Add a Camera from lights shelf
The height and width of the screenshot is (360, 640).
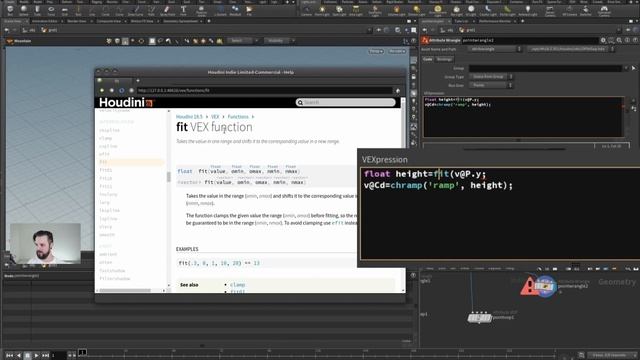point(306,10)
